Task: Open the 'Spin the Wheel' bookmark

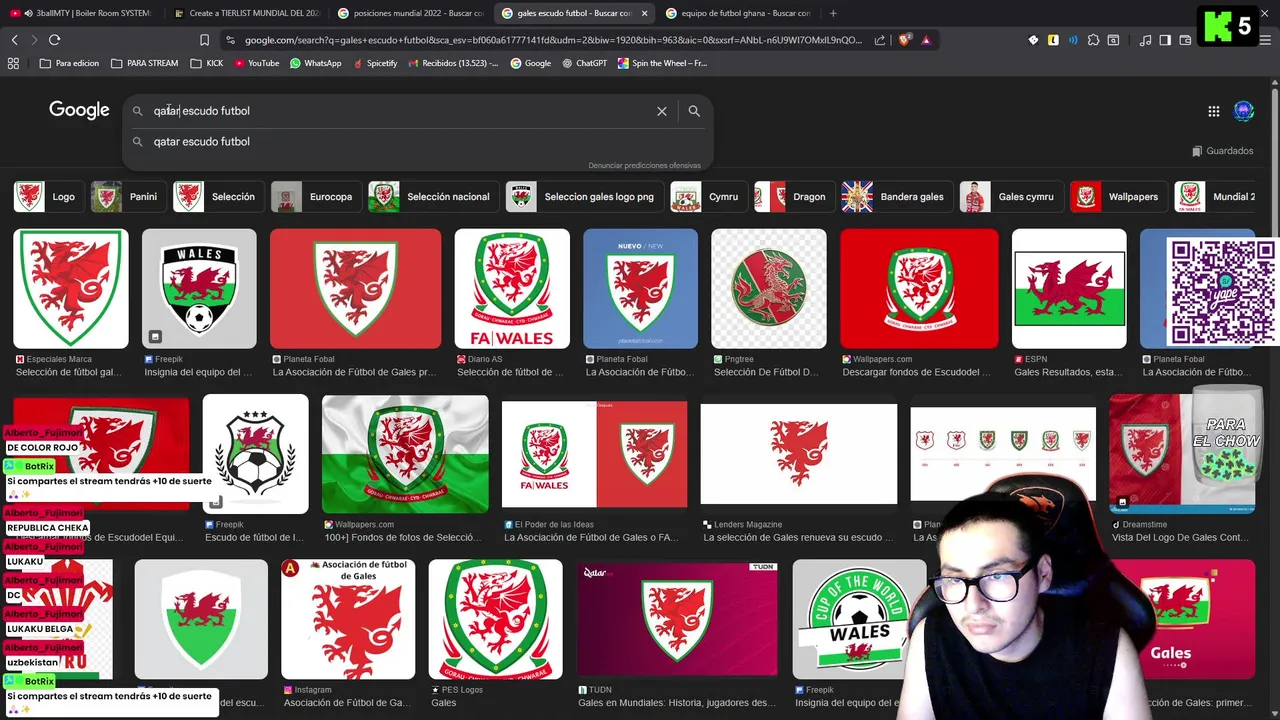Action: pyautogui.click(x=662, y=63)
